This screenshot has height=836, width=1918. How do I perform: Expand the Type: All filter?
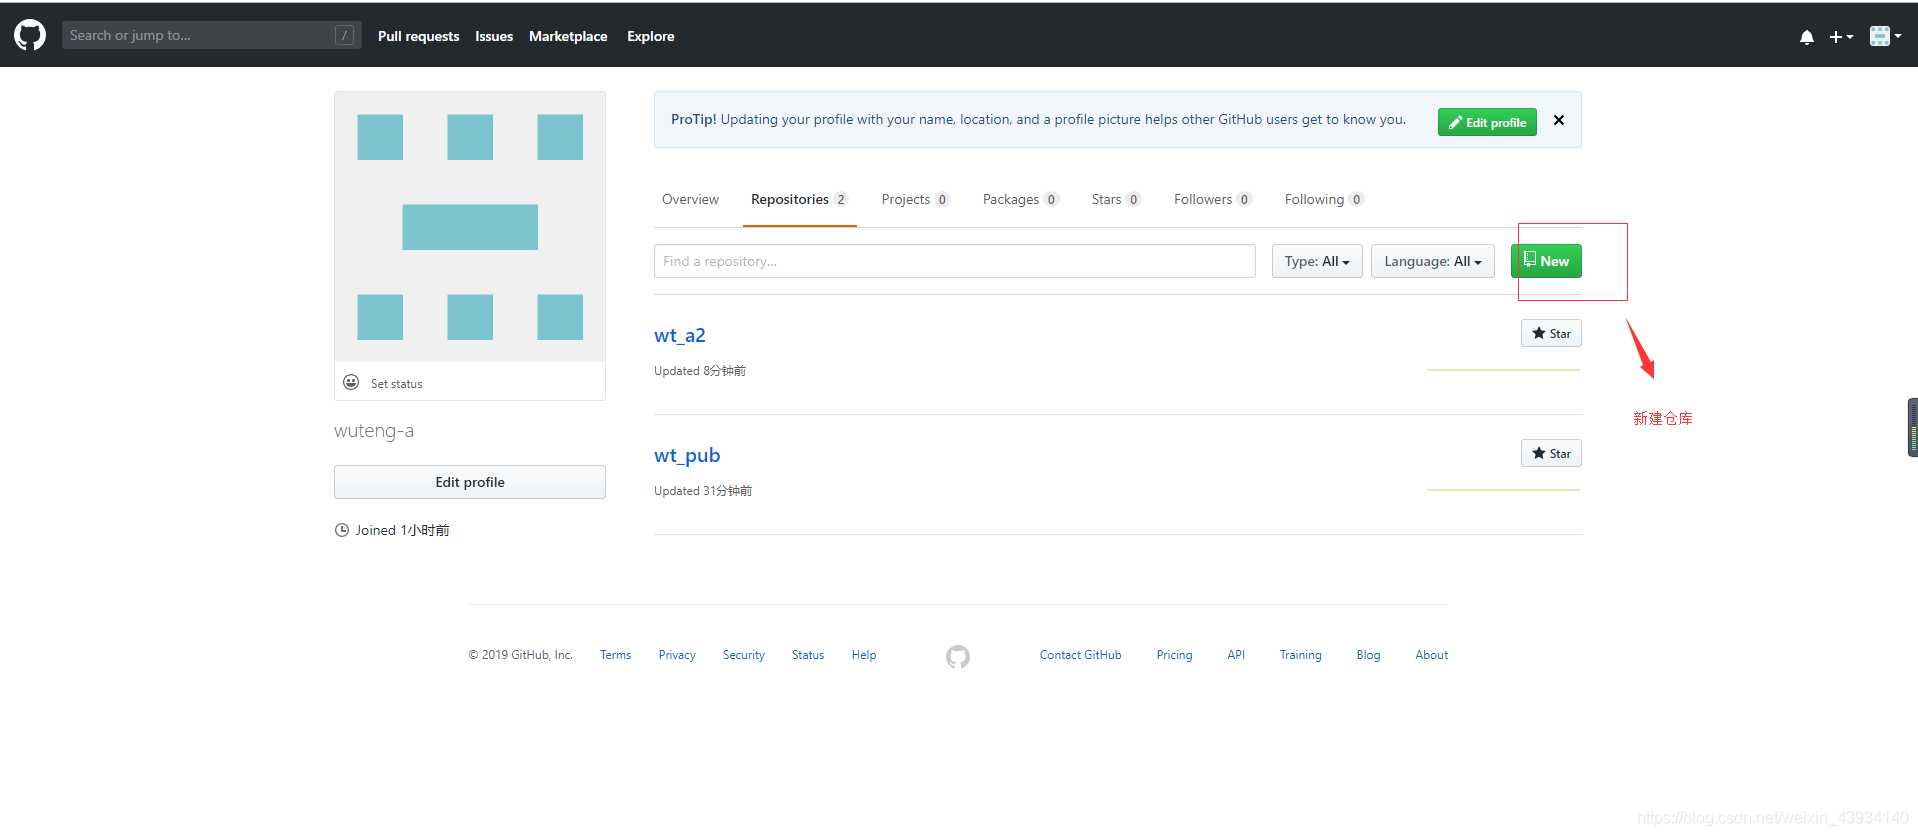(x=1316, y=261)
